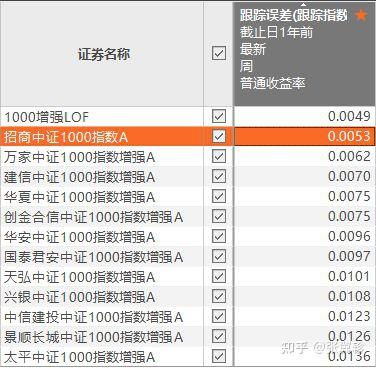Viewport: 376px width, 368px height.
Task: Toggle checkbox for 兴银中证1000指数增强A
Action: (219, 296)
